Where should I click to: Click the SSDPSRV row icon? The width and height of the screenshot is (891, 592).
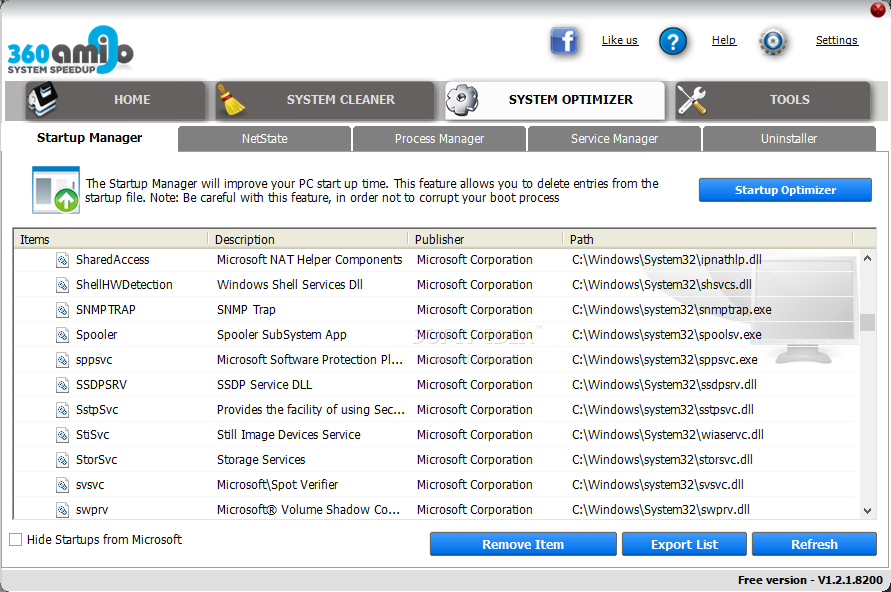[63, 385]
